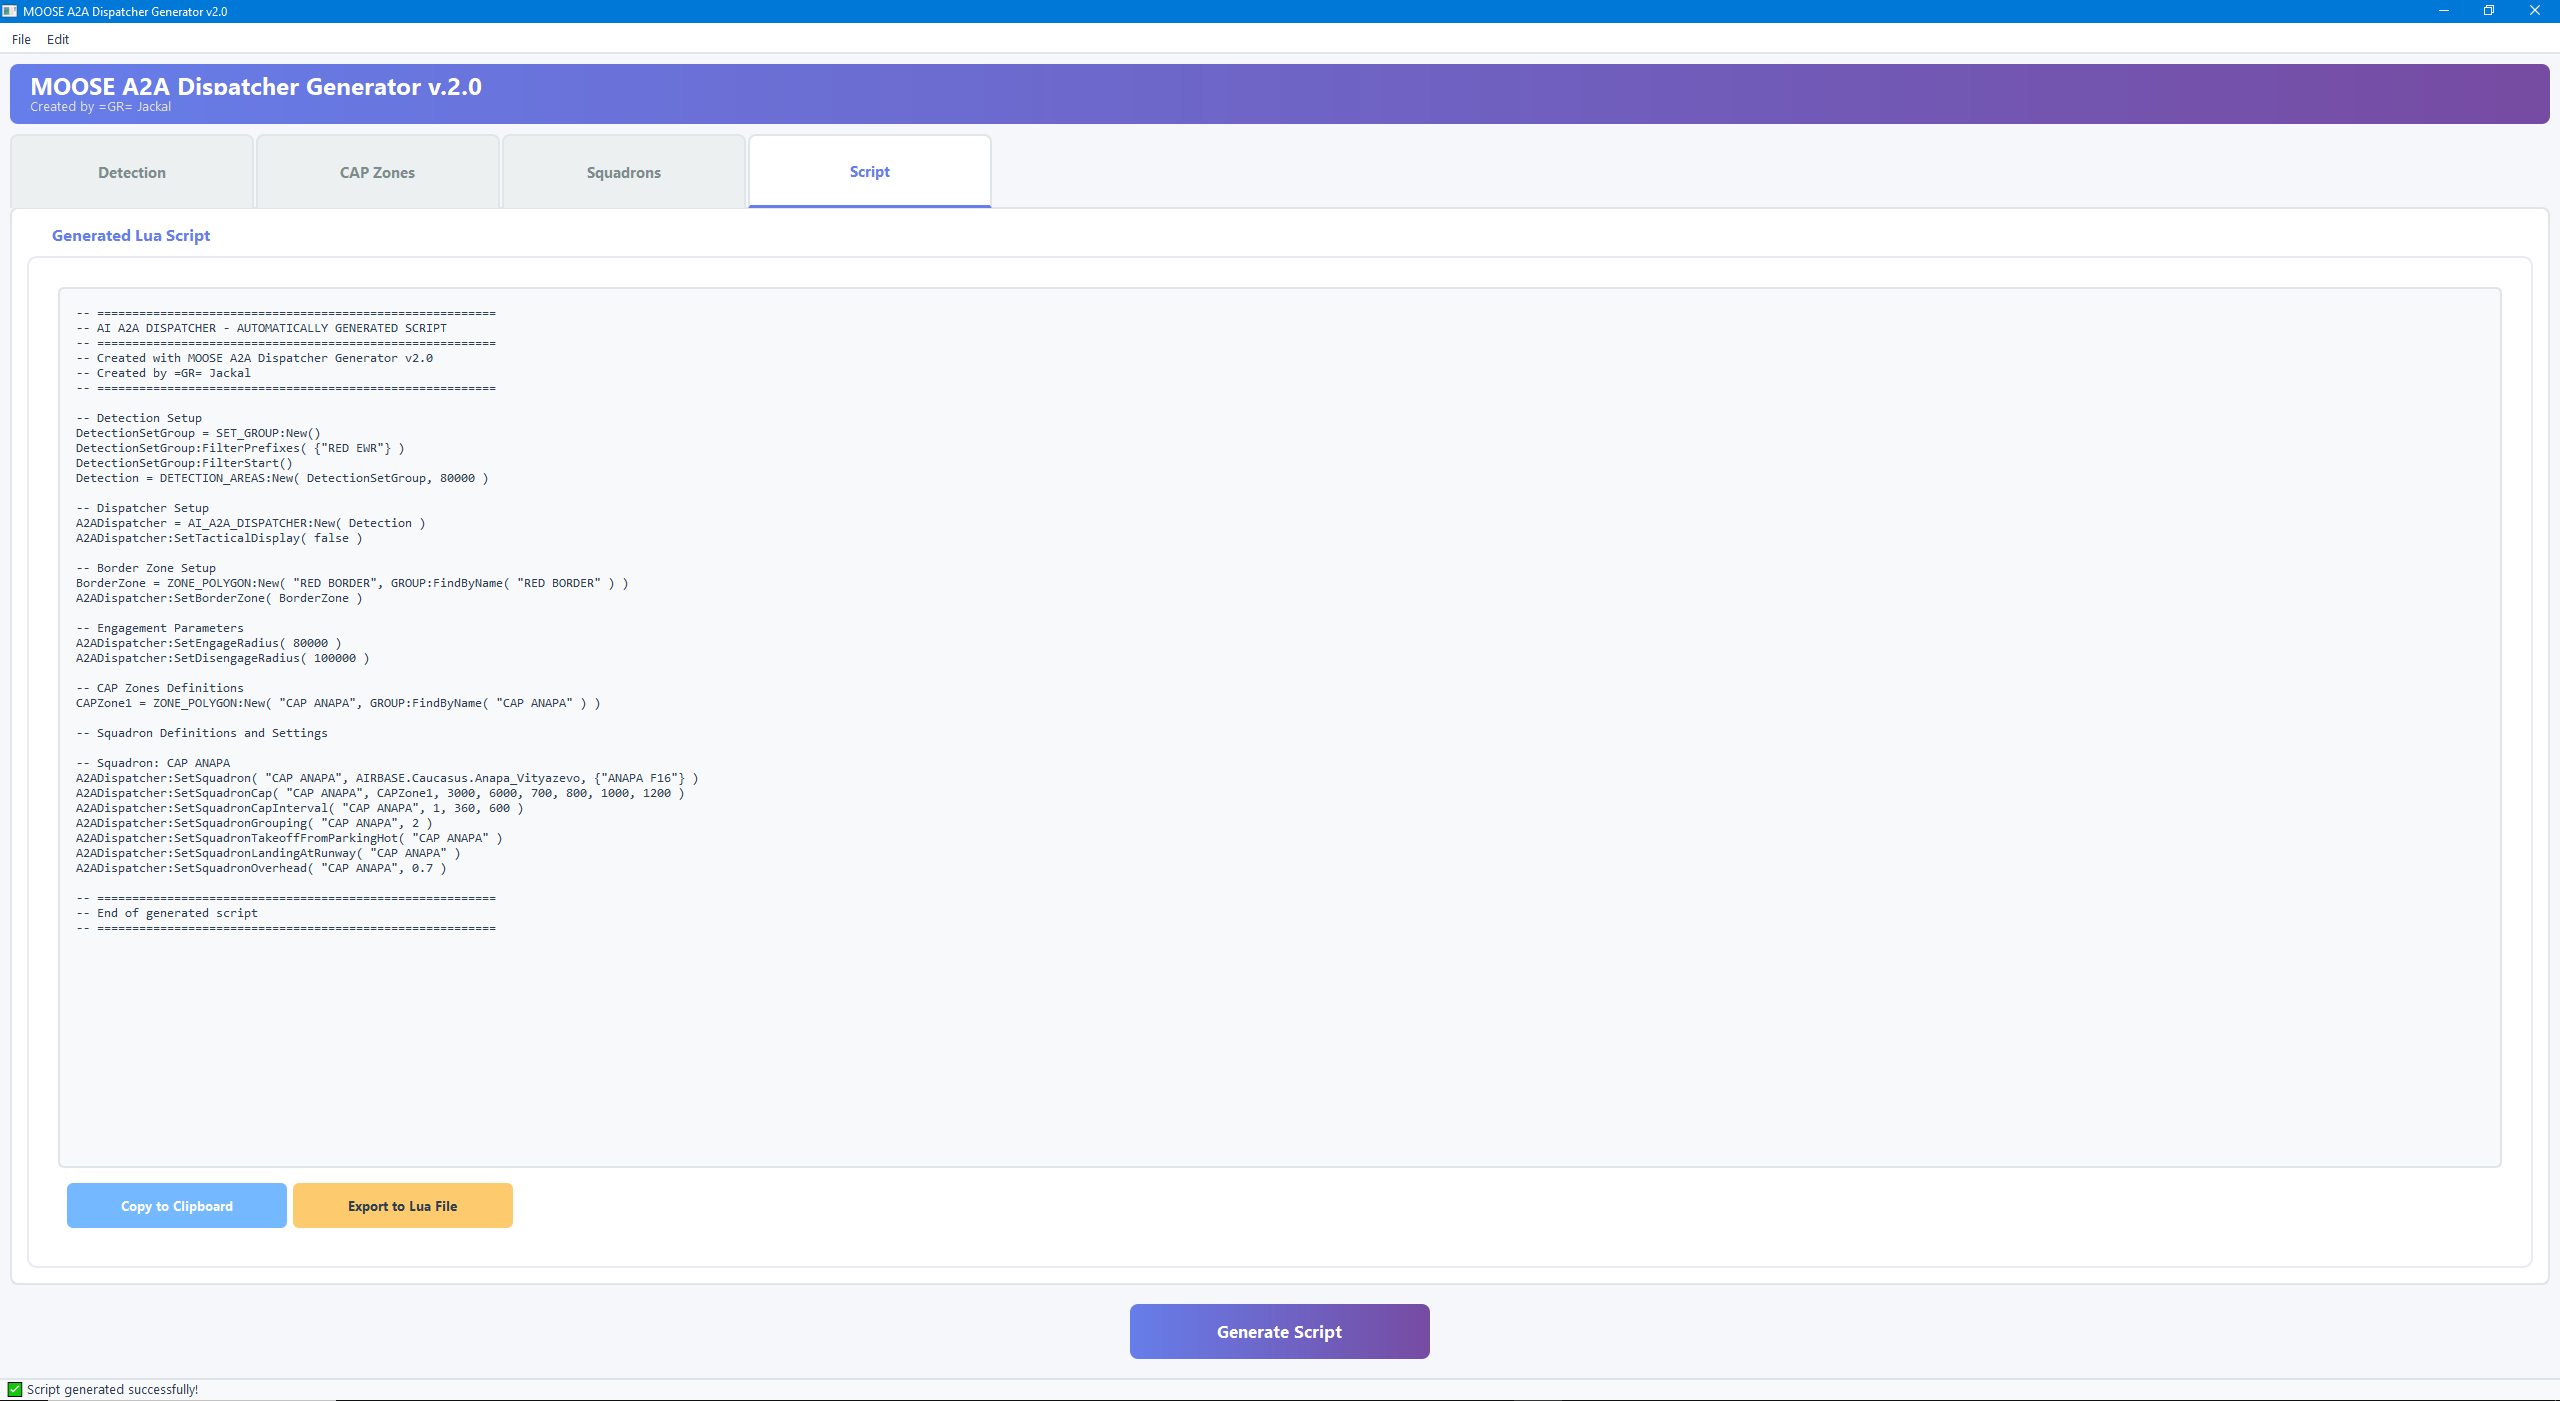Close the MOOSE A2A Dispatcher window

tap(2534, 11)
